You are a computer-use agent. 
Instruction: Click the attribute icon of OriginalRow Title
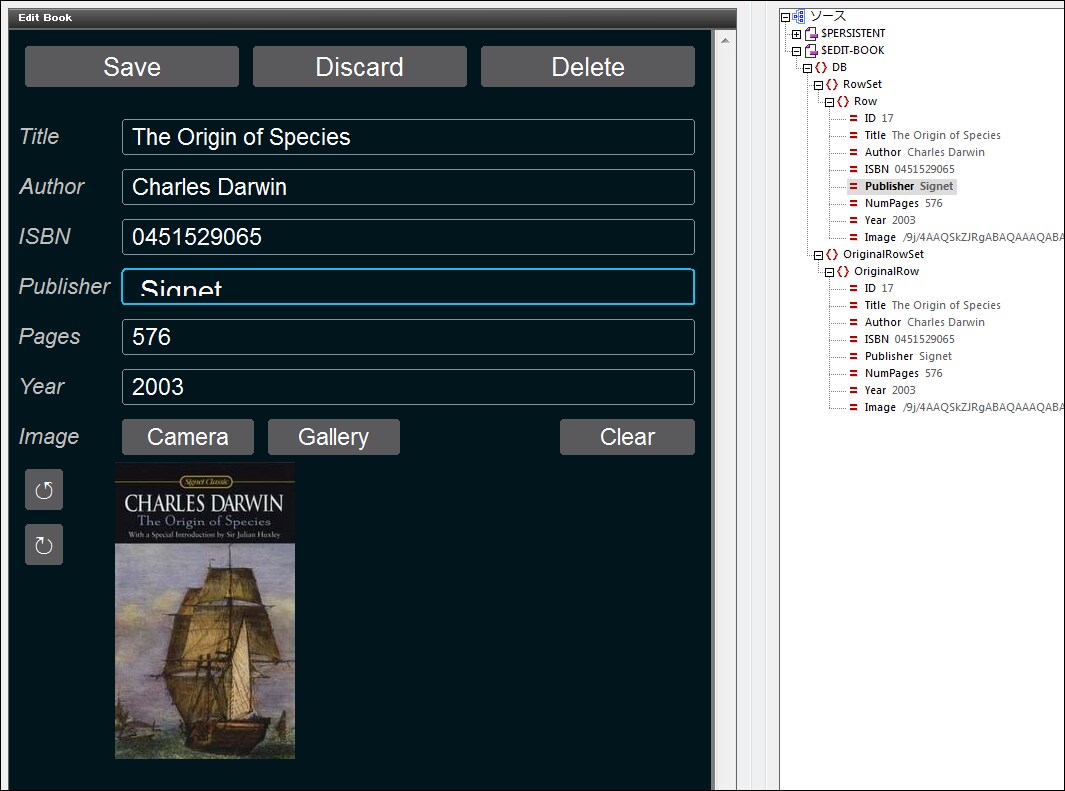coord(854,305)
